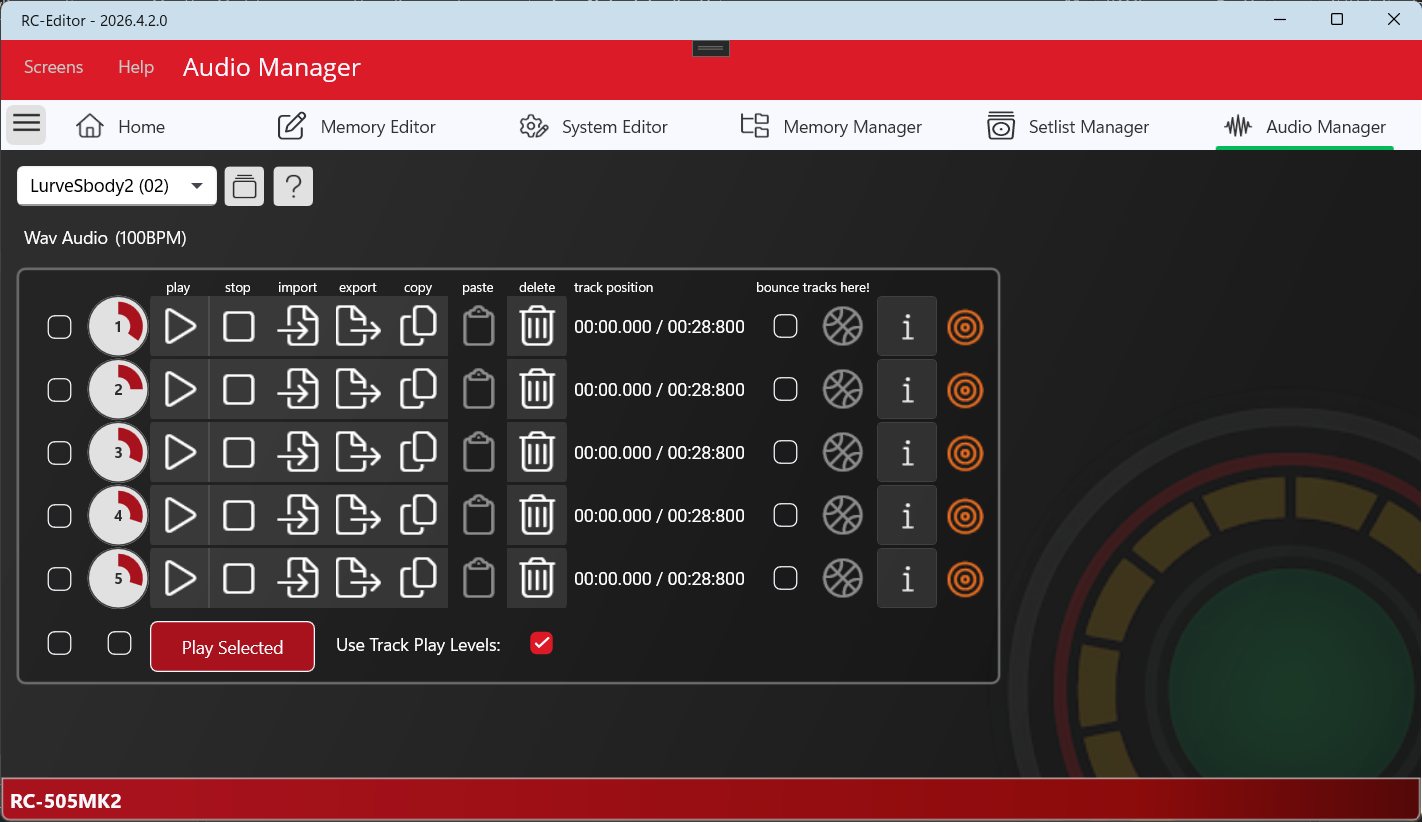Click the stacked layers button beside memory dropdown

[244, 186]
